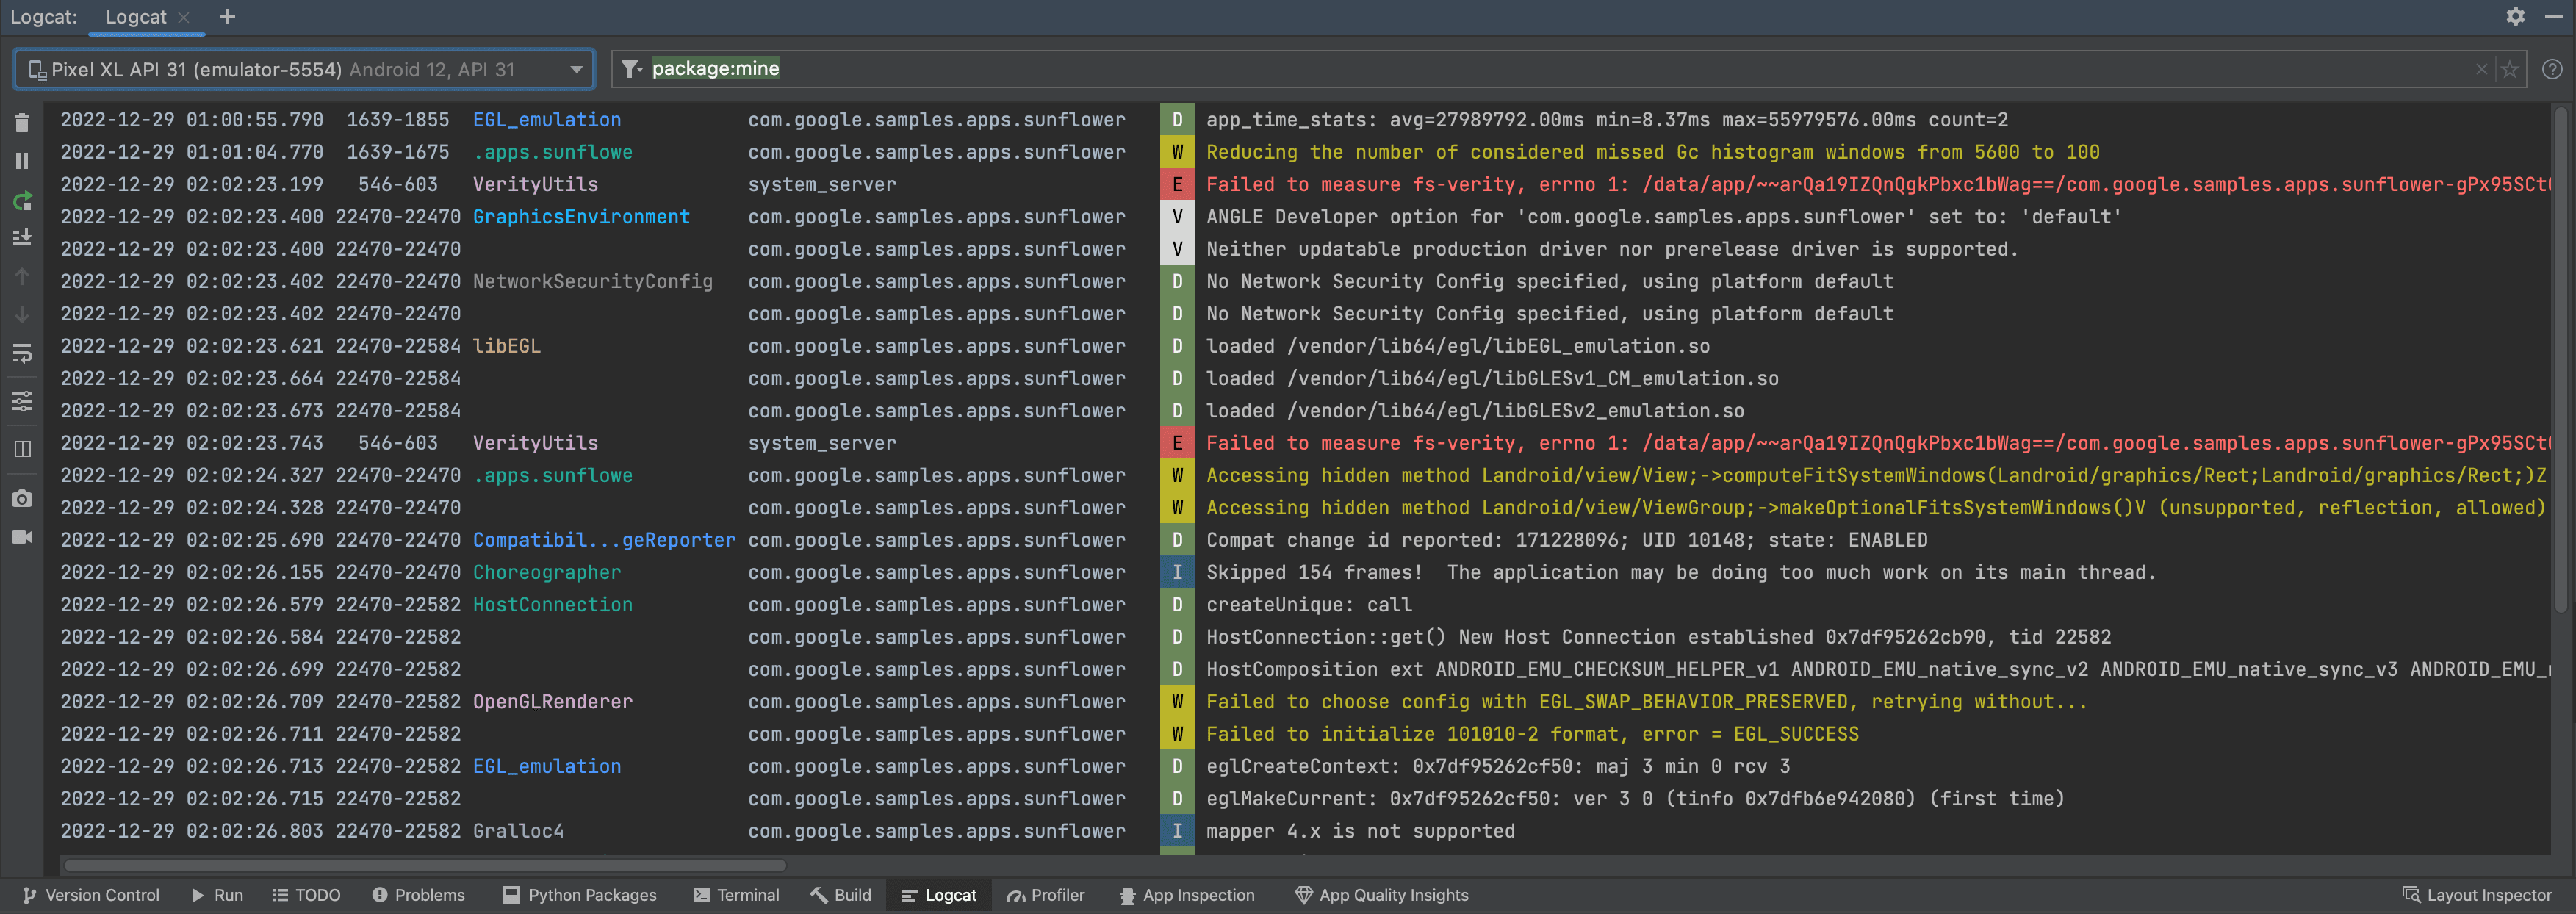2576x914 pixels.
Task: Open filter history dropdown funnel icon
Action: click(x=631, y=69)
